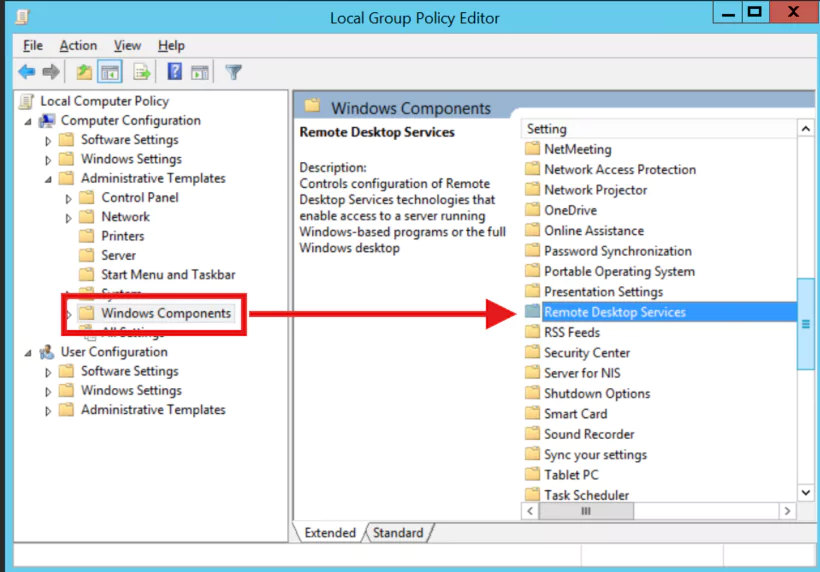Click the Back arrow toolbar icon

point(27,72)
